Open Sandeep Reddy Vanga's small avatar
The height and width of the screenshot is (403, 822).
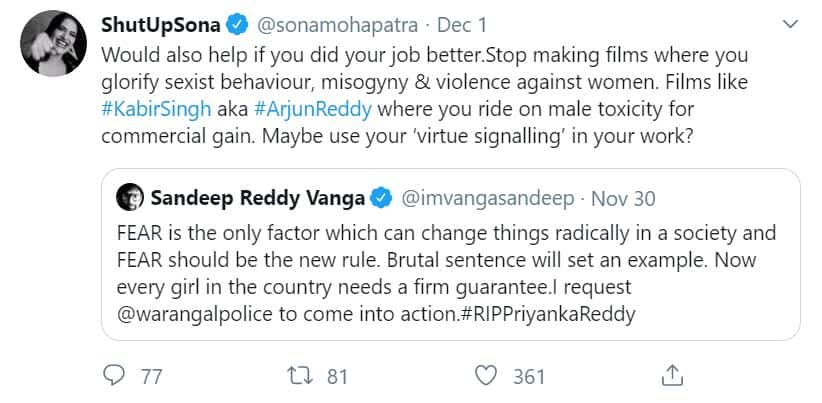(130, 199)
